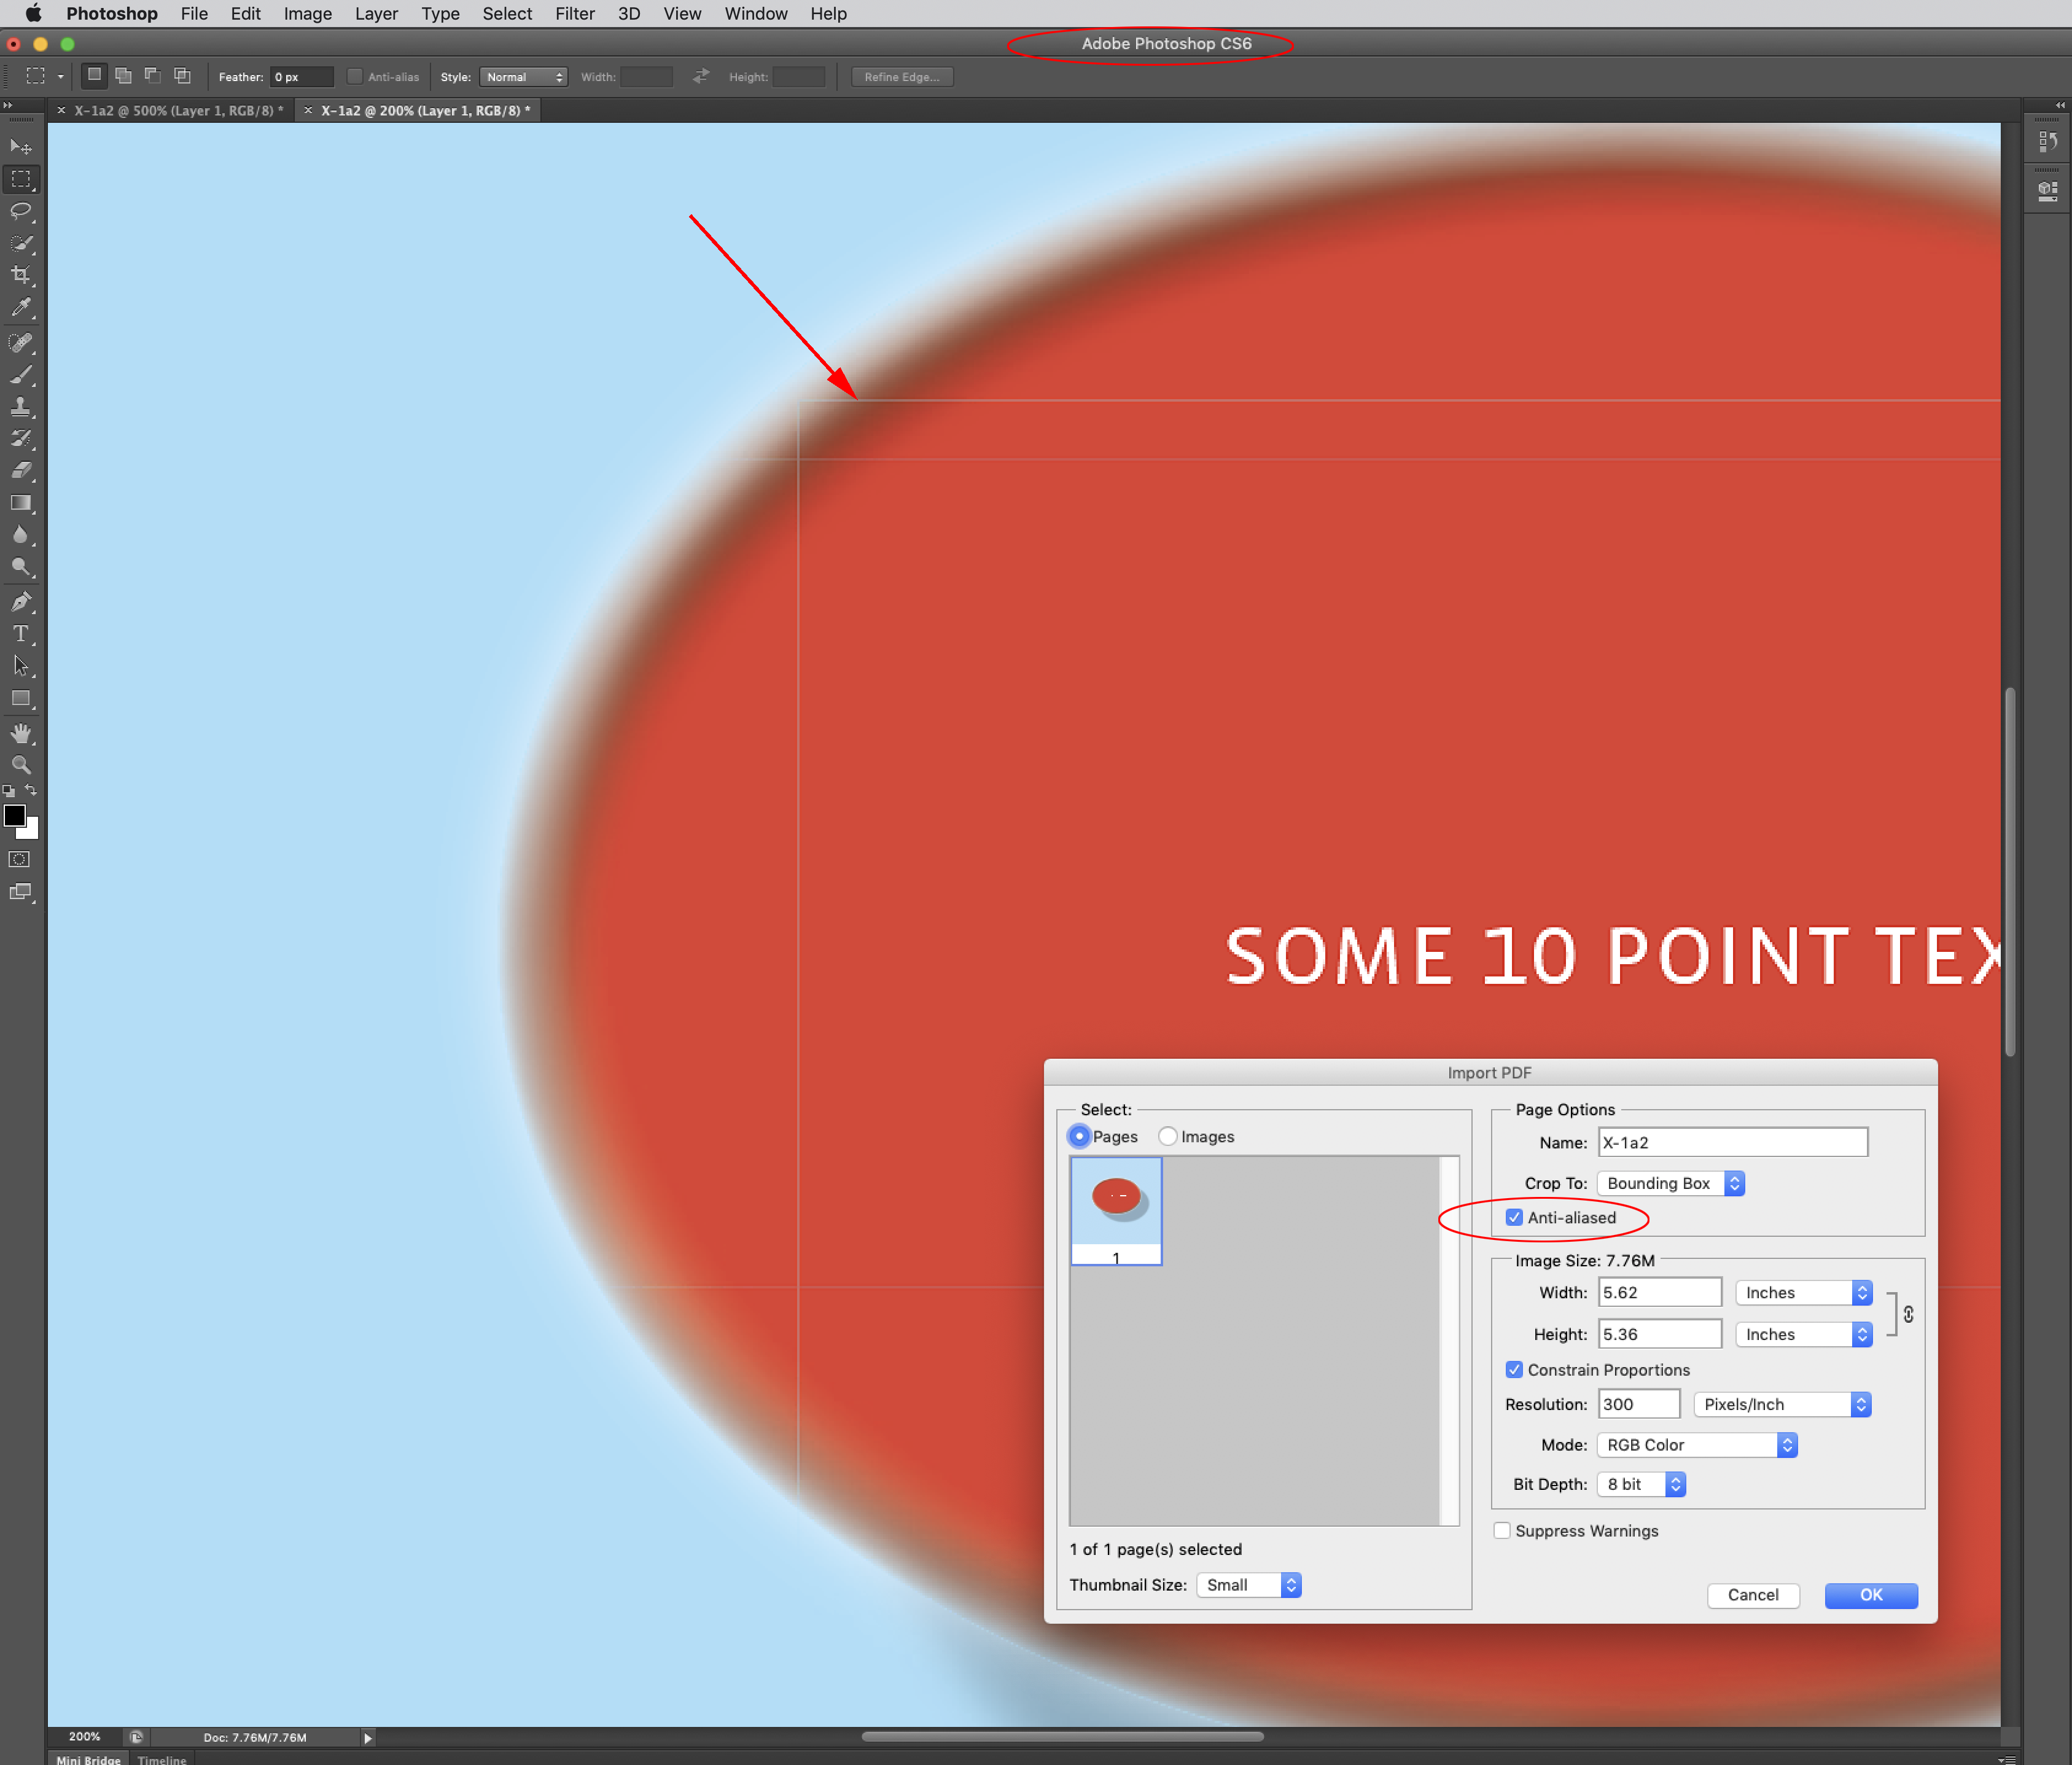Image resolution: width=2072 pixels, height=1765 pixels.
Task: Open the Crop To dropdown
Action: click(x=1670, y=1183)
